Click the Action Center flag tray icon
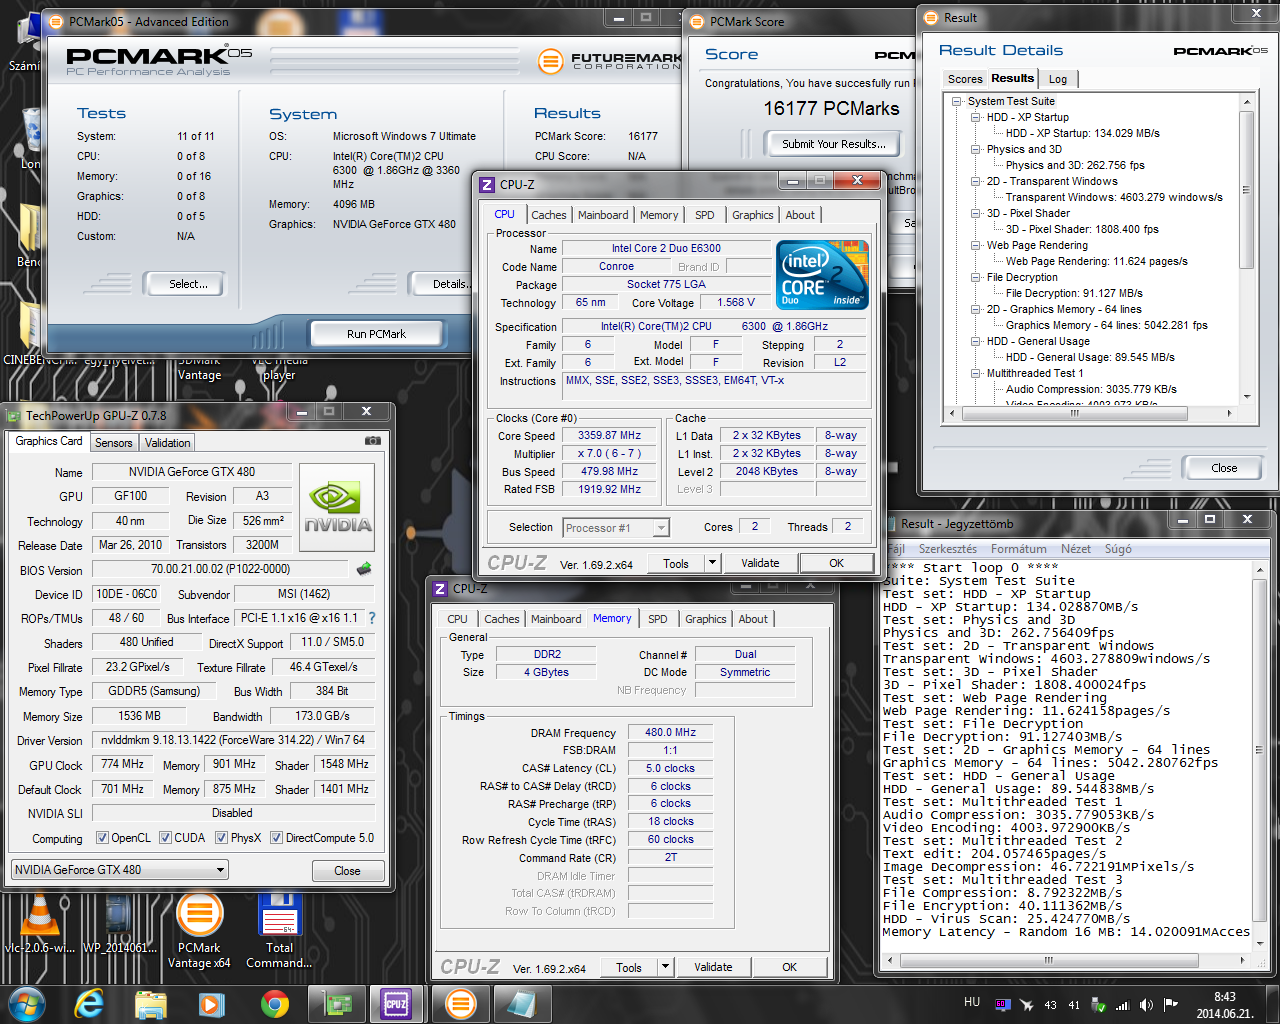 click(x=1170, y=1005)
